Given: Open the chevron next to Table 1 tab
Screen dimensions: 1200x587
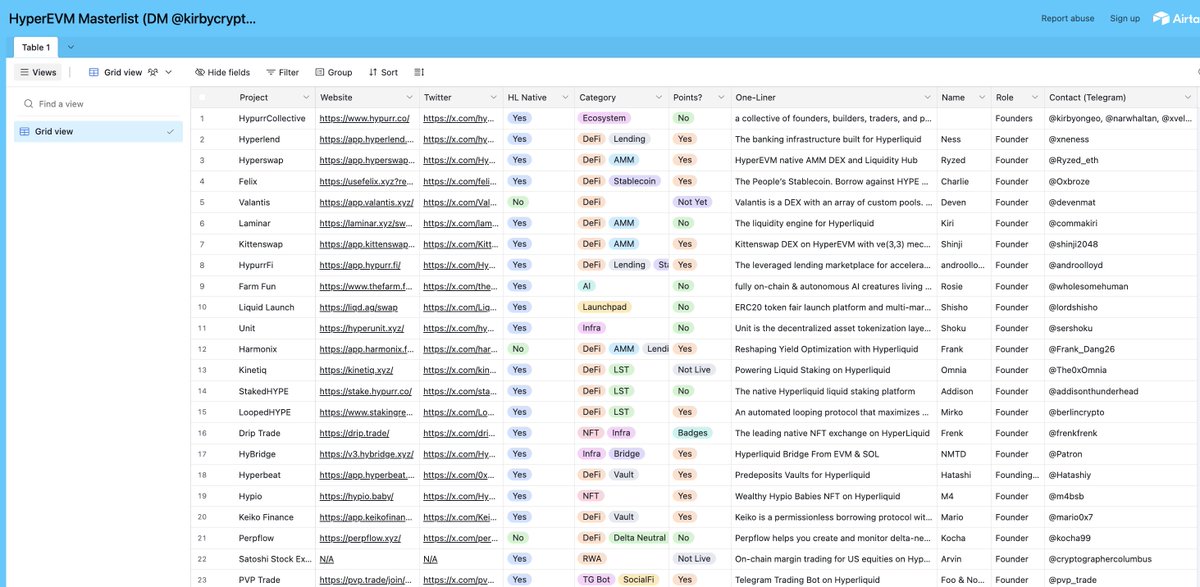Looking at the screenshot, I should (70, 47).
